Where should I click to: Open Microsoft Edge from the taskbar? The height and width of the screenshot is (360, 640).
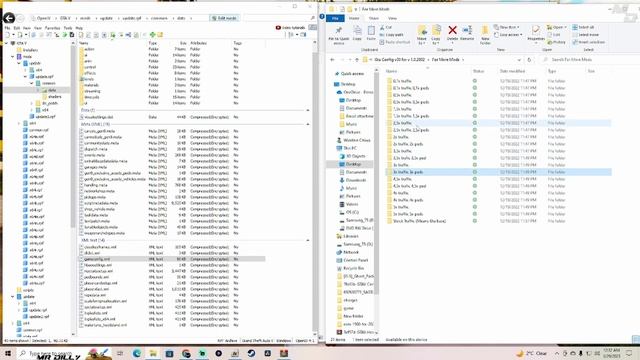point(137,353)
